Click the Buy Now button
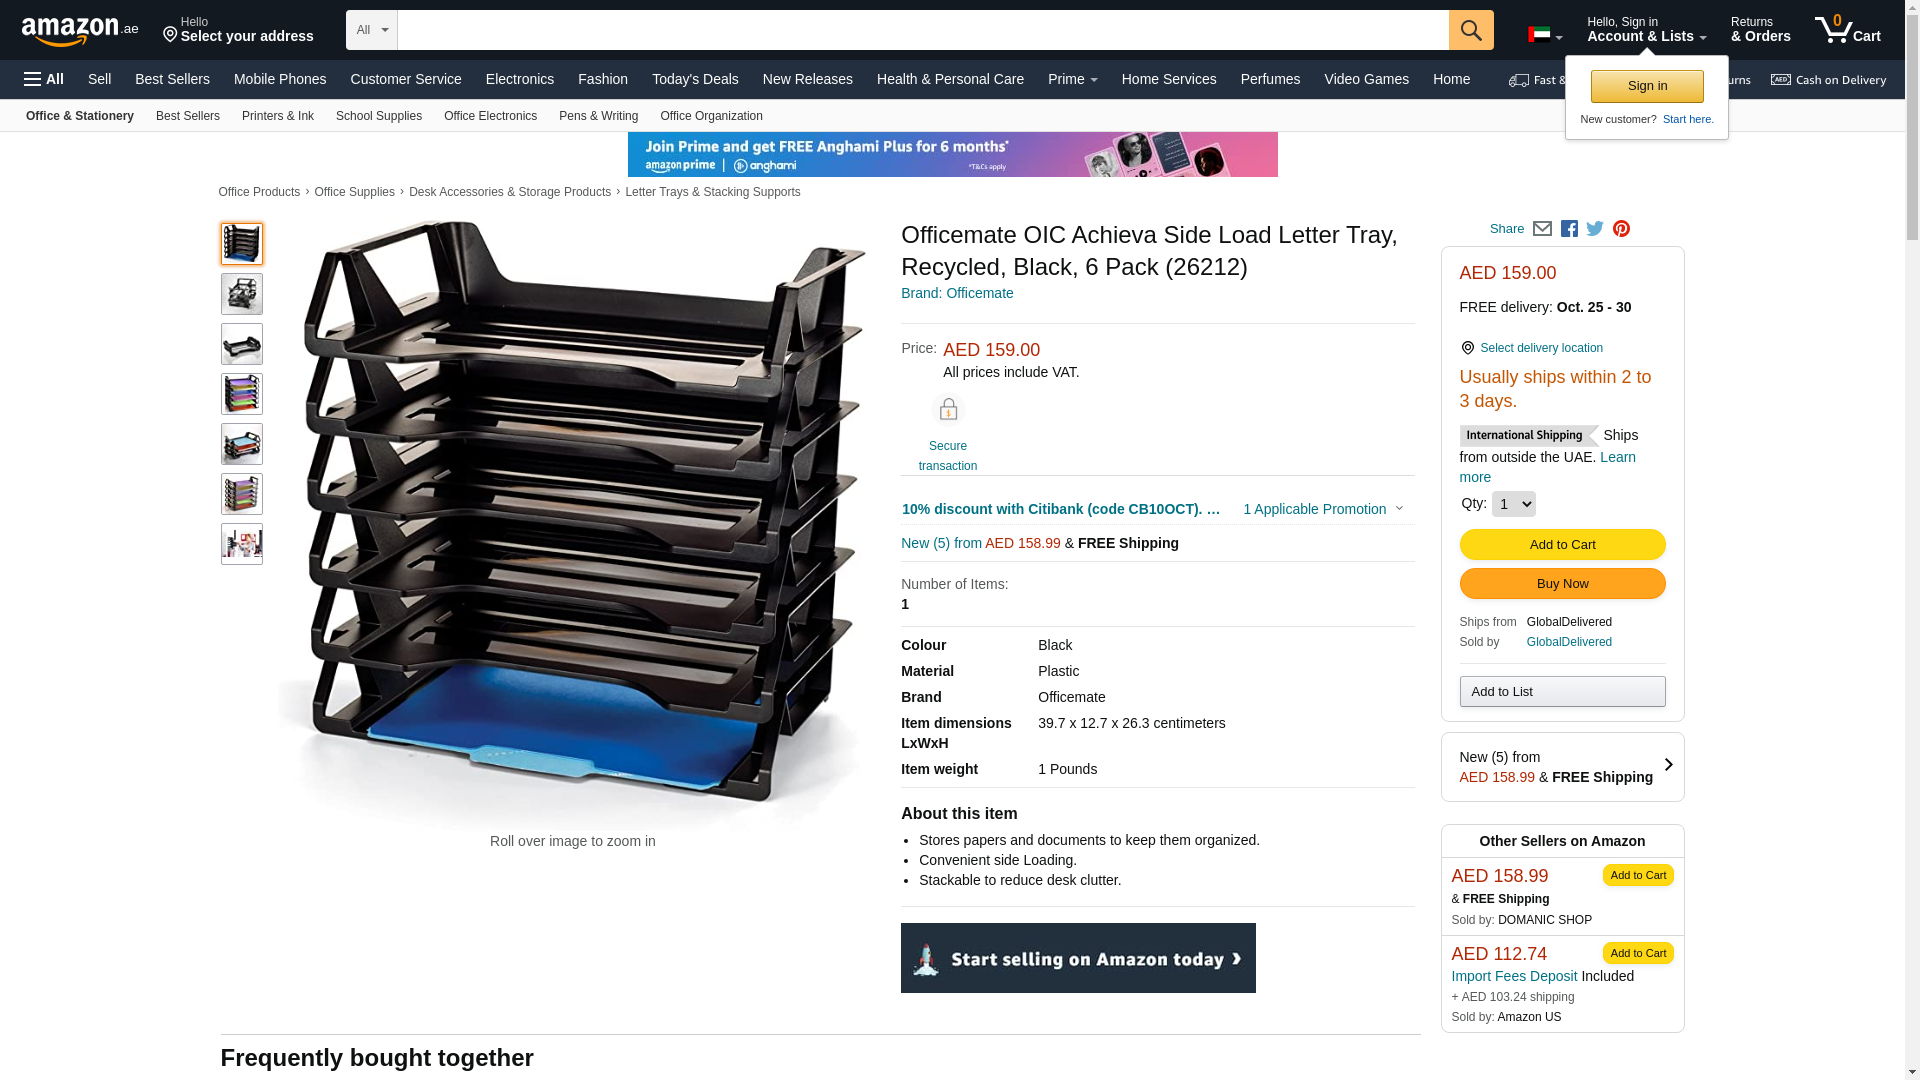This screenshot has width=1920, height=1080. tap(1562, 583)
